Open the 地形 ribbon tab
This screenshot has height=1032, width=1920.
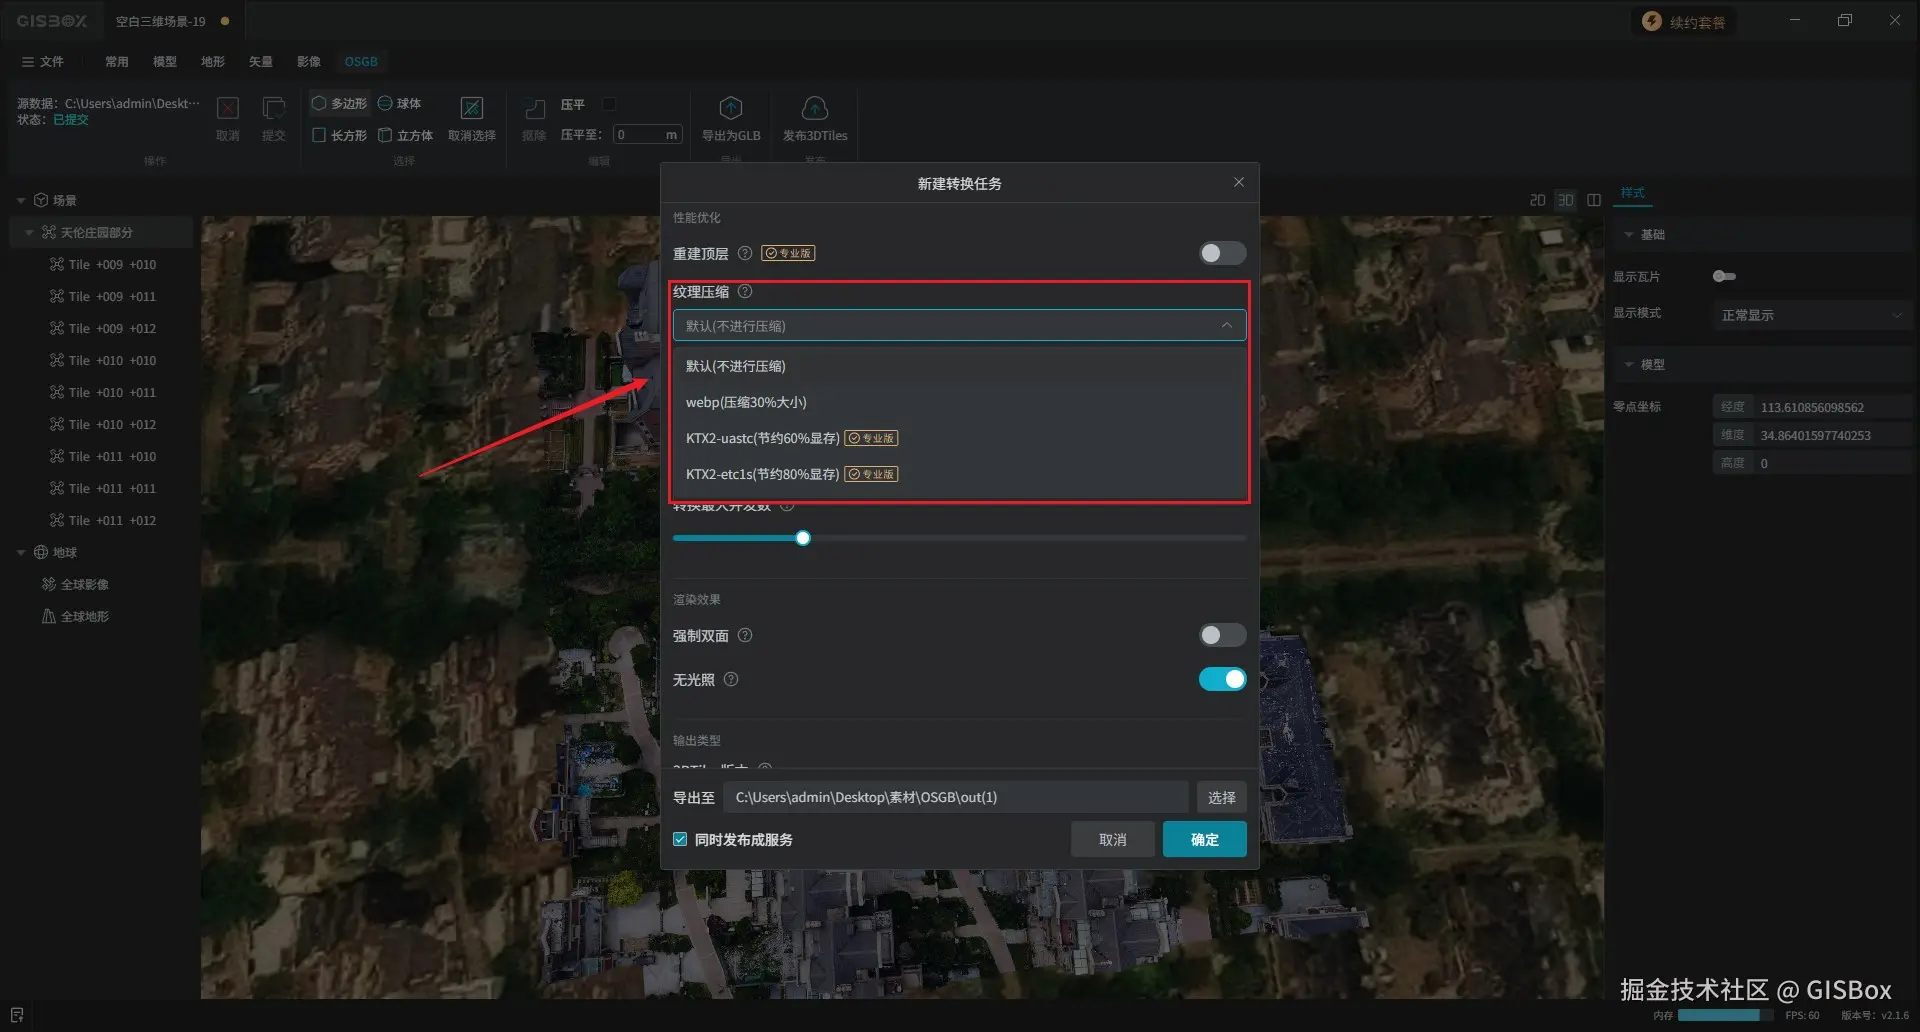pyautogui.click(x=213, y=61)
